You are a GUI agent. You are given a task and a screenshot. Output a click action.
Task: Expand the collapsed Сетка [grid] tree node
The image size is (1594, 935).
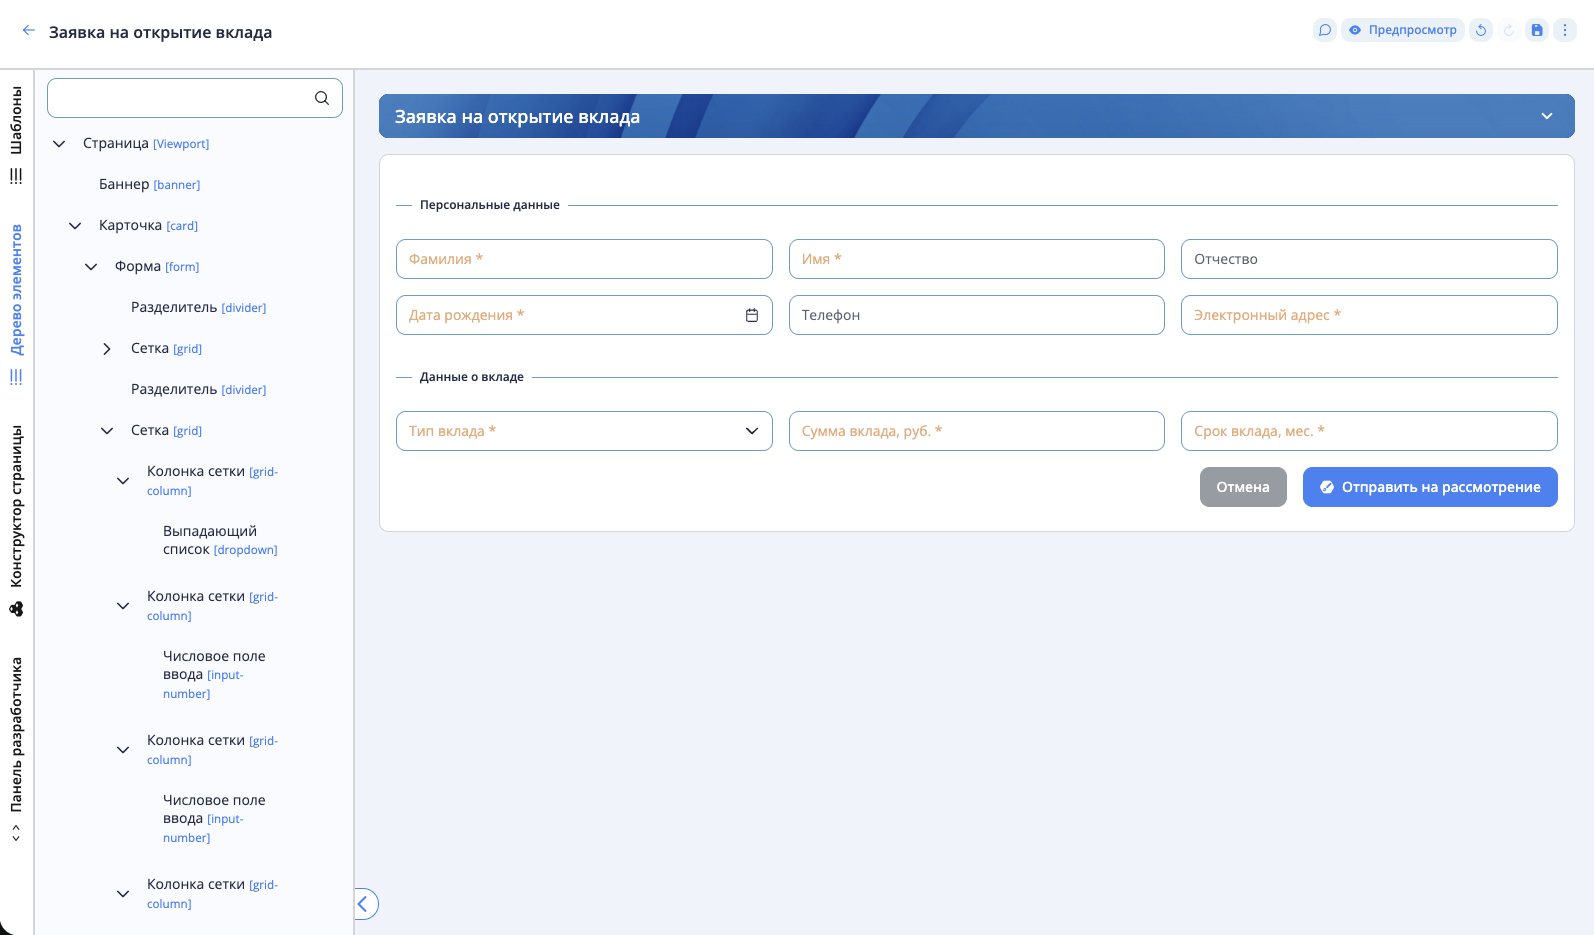107,349
